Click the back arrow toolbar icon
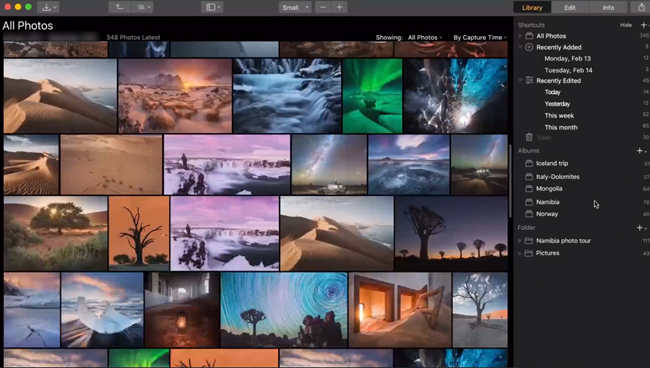 pyautogui.click(x=120, y=7)
